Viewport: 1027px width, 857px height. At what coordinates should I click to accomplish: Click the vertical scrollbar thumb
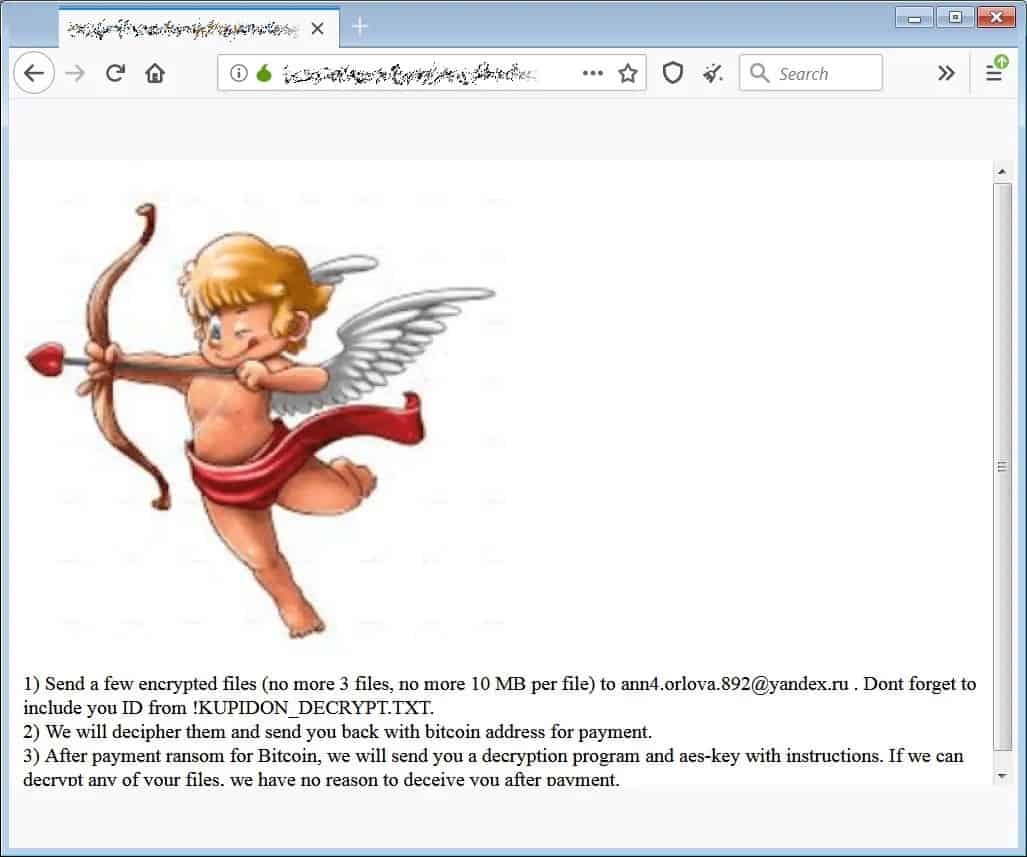coord(1001,467)
